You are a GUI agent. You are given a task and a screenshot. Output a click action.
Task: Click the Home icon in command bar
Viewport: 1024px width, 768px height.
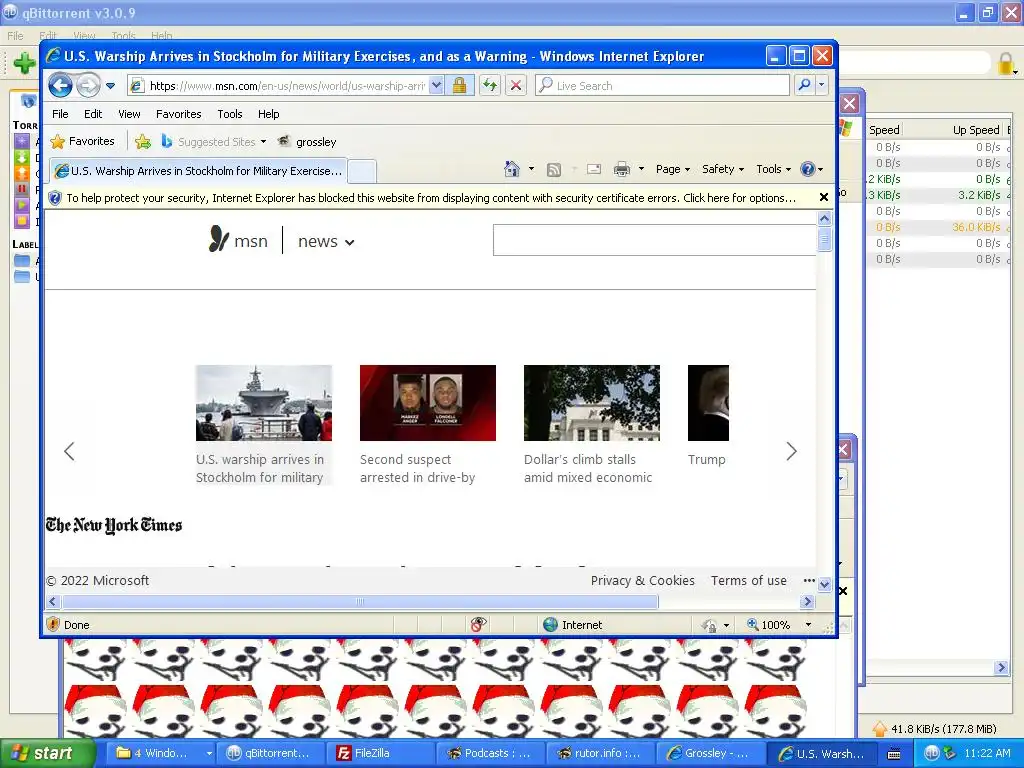pyautogui.click(x=511, y=169)
